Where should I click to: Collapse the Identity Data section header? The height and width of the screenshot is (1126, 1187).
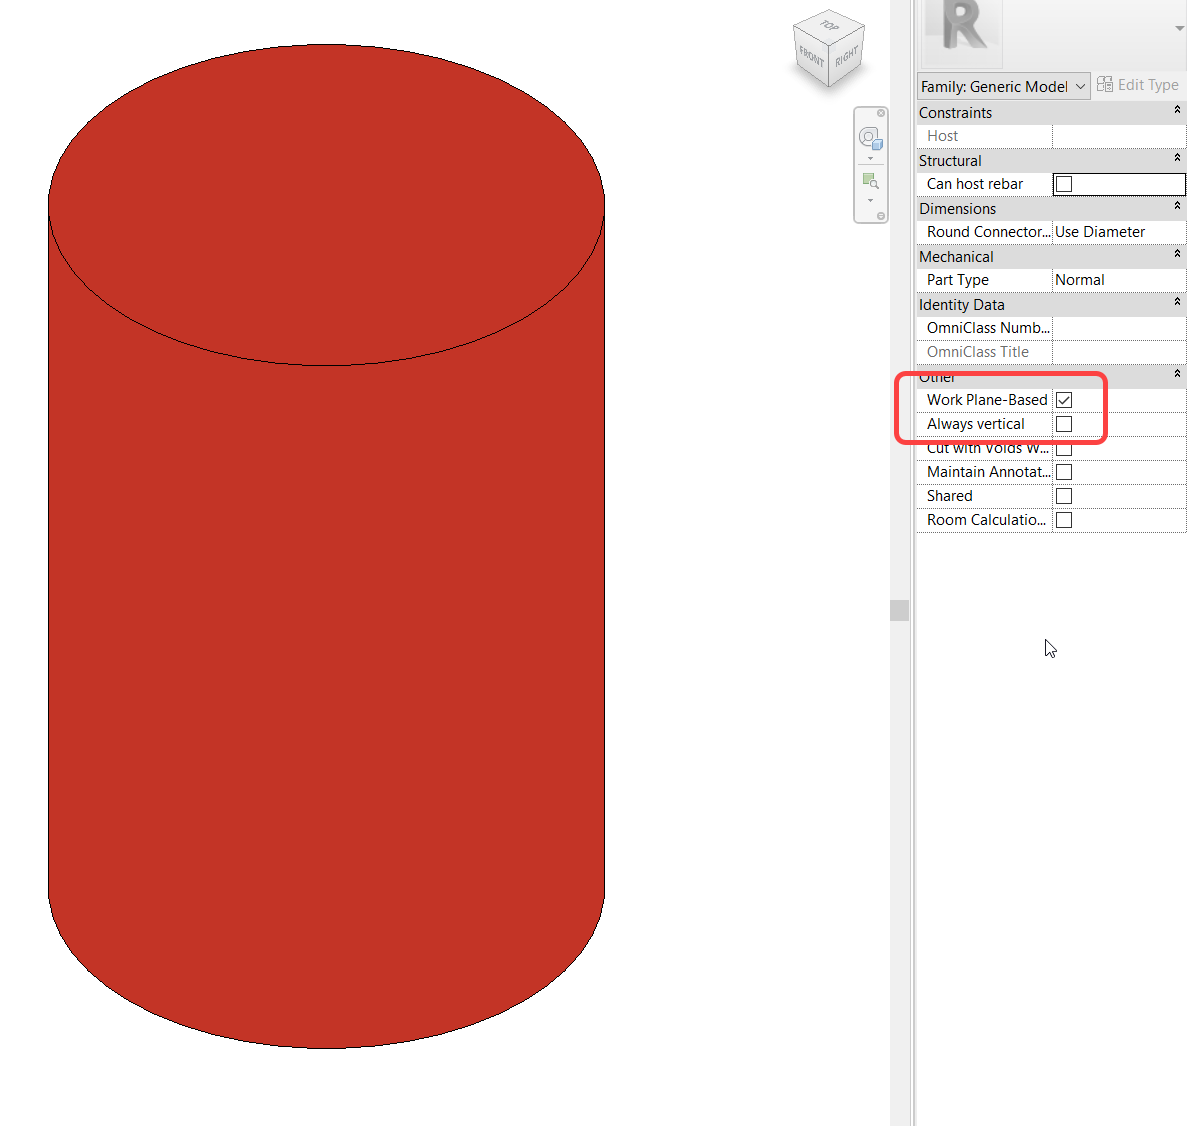point(1176,304)
